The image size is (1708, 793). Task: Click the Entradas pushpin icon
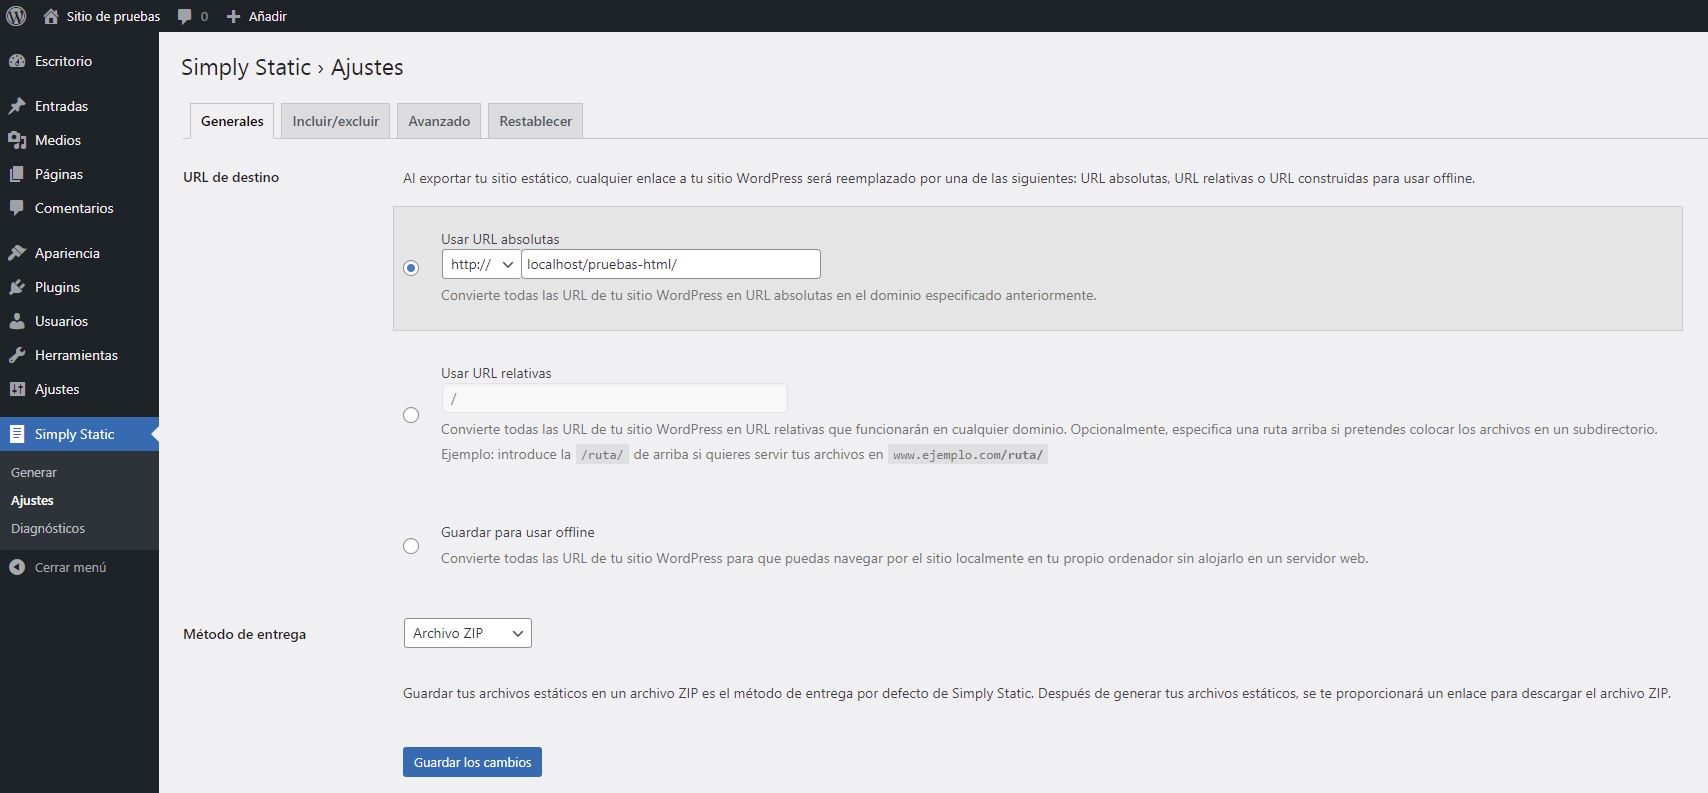(17, 106)
